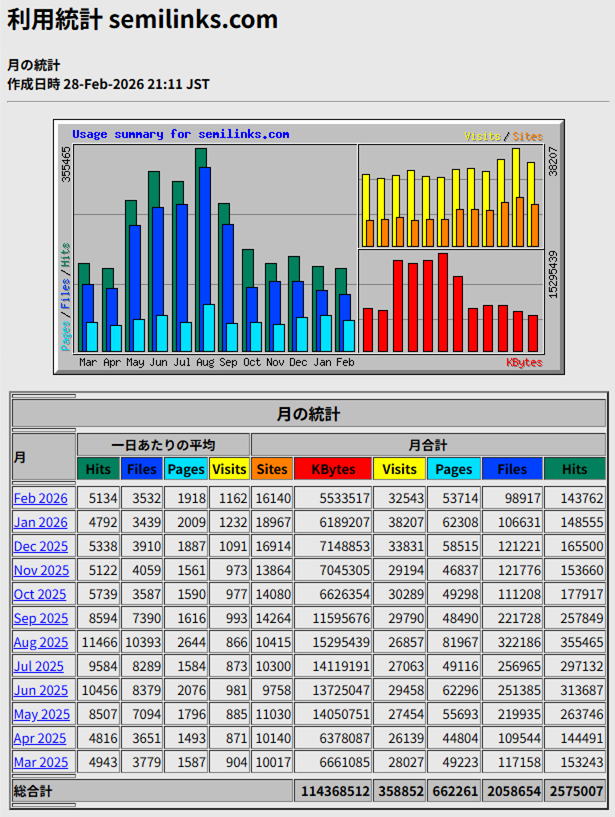Open the Mar 2025 link
Image resolution: width=615 pixels, height=817 pixels.
[41, 762]
